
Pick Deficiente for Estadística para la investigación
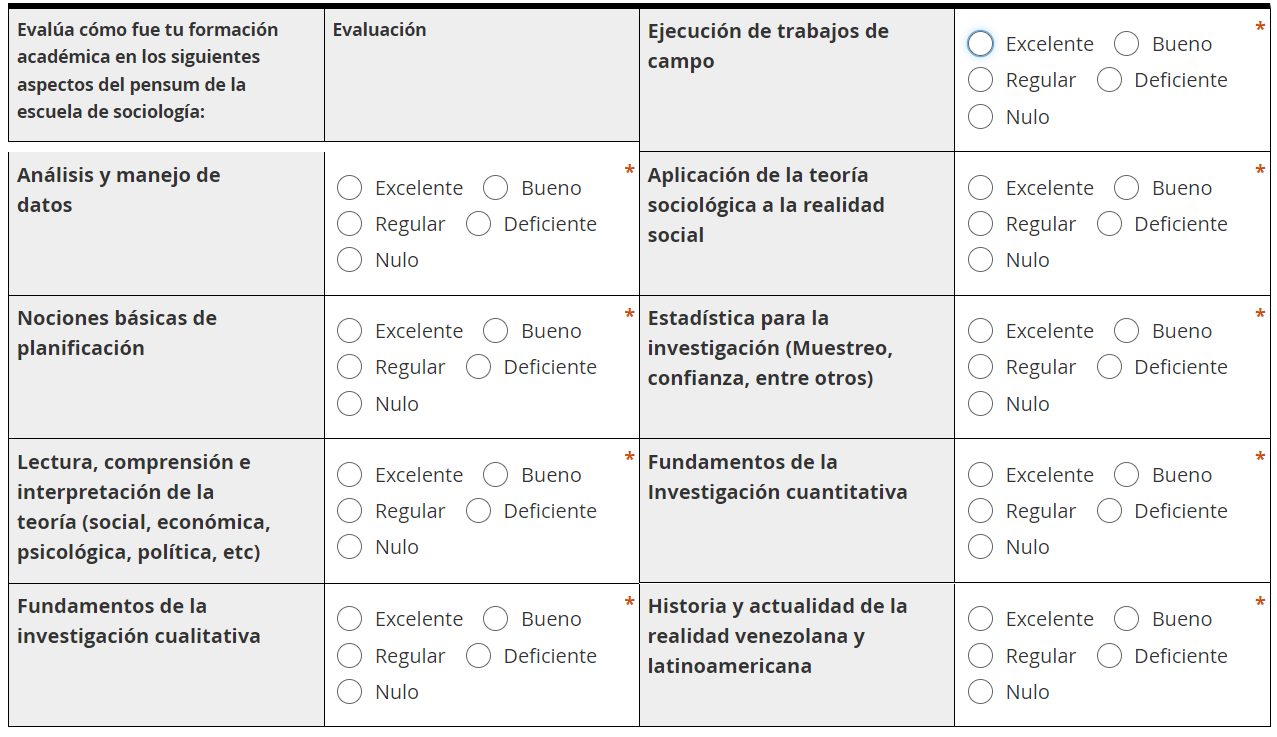[1109, 367]
